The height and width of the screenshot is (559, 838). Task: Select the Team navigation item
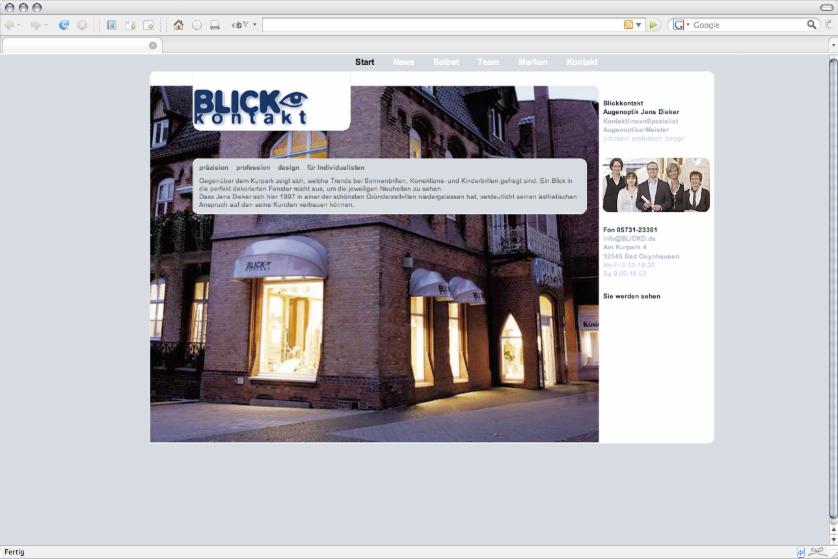tap(488, 62)
